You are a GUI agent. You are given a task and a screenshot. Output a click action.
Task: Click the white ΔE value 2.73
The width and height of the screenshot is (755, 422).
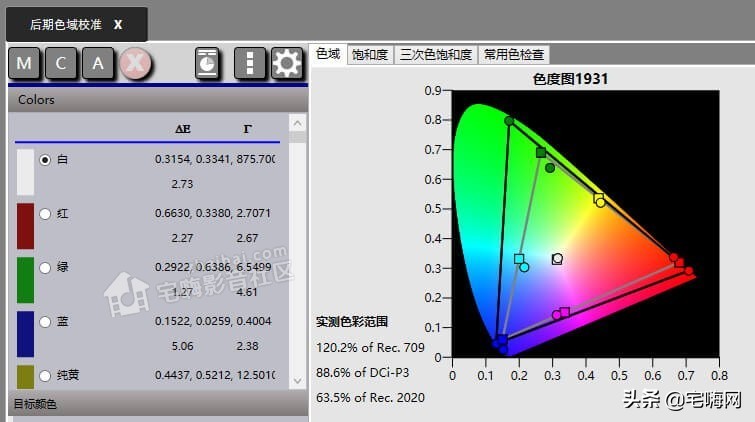(182, 184)
